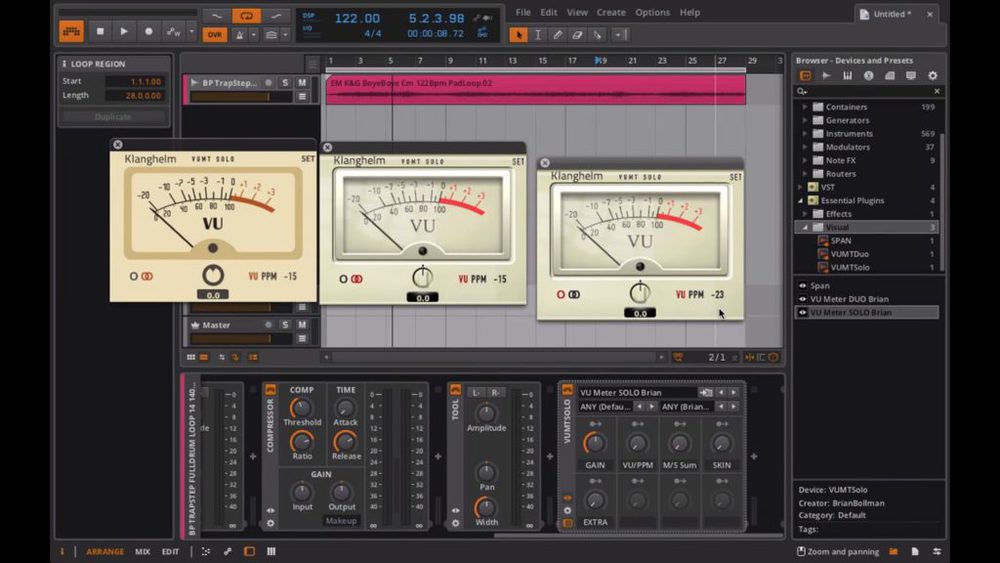Switch to the MIX view
Viewport: 1000px width, 563px height.
(x=143, y=552)
